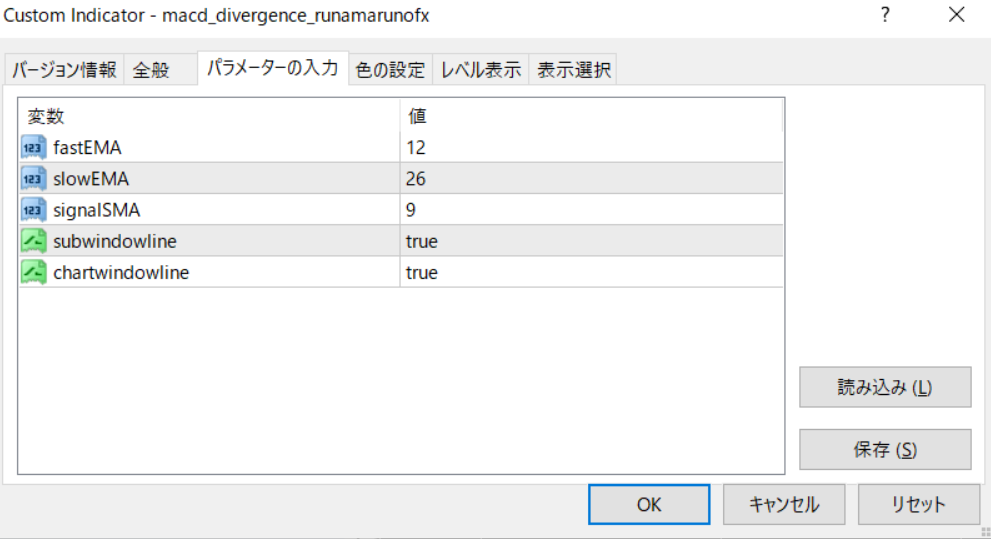The height and width of the screenshot is (539, 991).
Task: Click the signalSMA integer parameter icon
Action: [34, 210]
